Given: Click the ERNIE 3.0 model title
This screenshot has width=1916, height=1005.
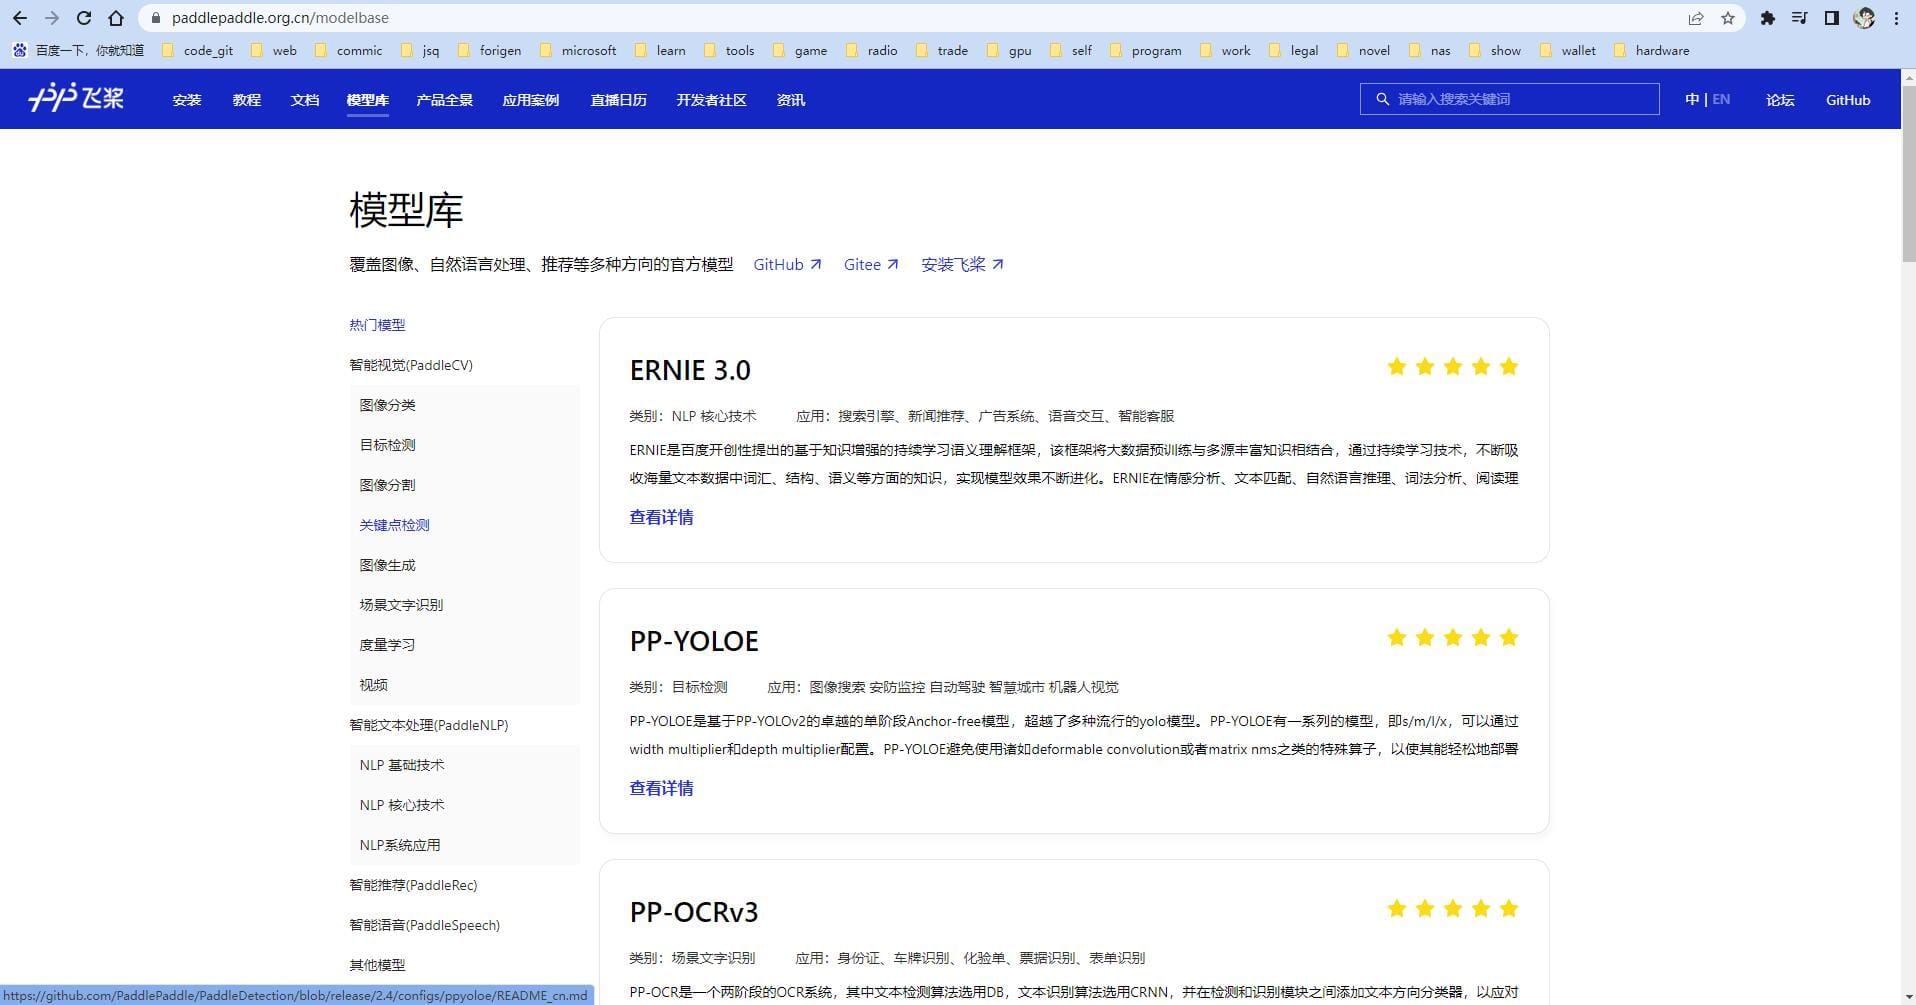Looking at the screenshot, I should [x=690, y=370].
